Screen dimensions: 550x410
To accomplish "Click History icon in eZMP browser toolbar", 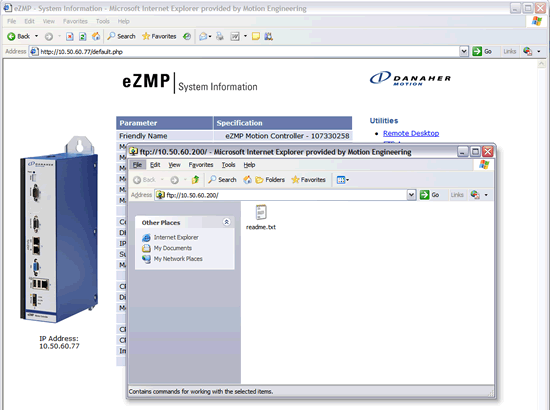I will tap(187, 36).
